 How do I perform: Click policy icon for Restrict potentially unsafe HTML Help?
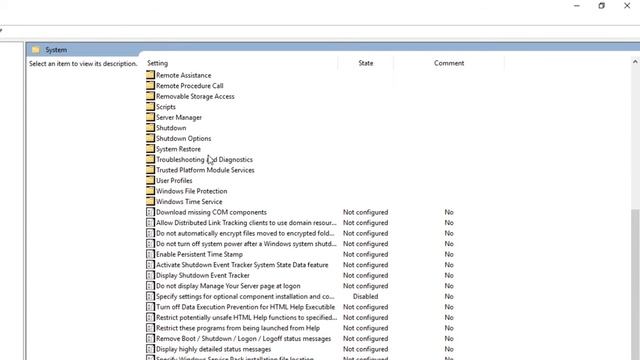150,318
